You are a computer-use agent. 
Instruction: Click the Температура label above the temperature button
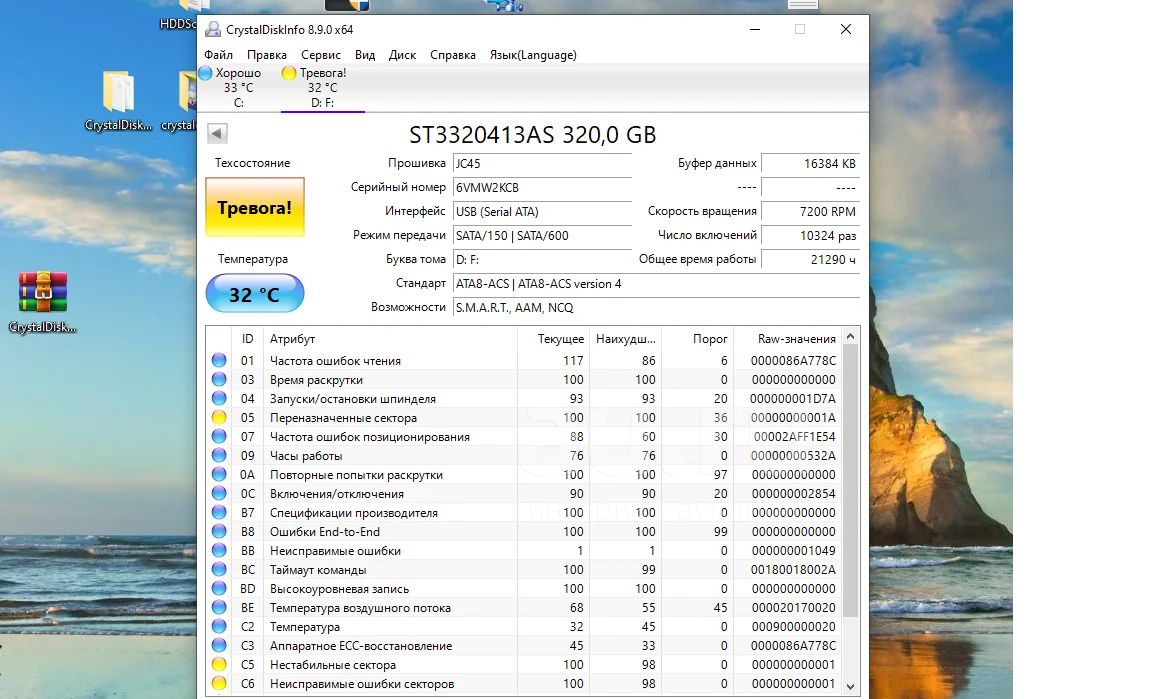(253, 259)
